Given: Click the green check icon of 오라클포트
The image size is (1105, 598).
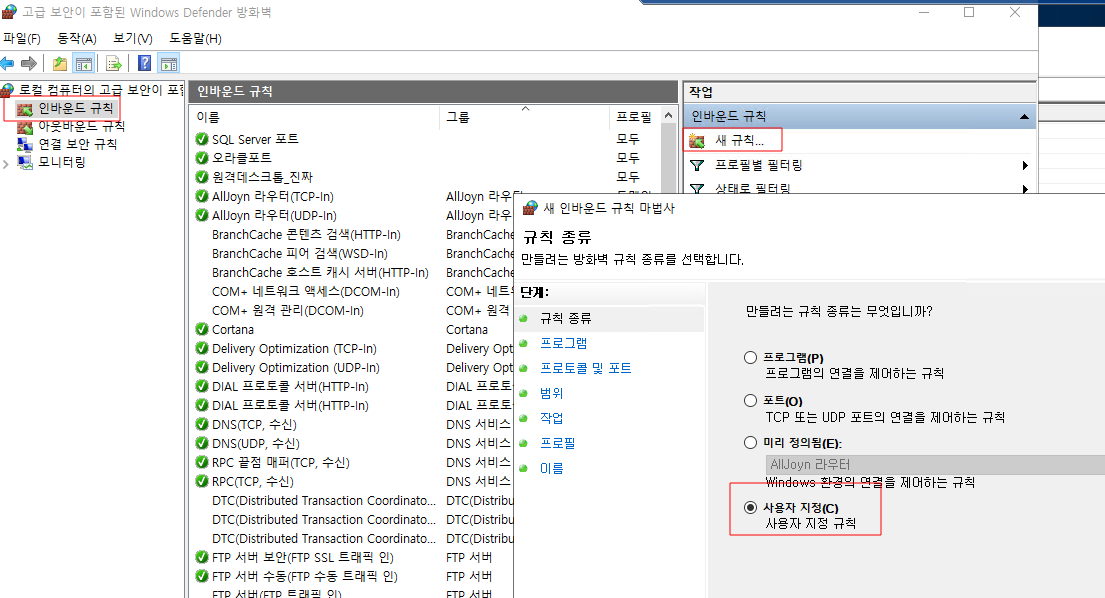Looking at the screenshot, I should 202,158.
